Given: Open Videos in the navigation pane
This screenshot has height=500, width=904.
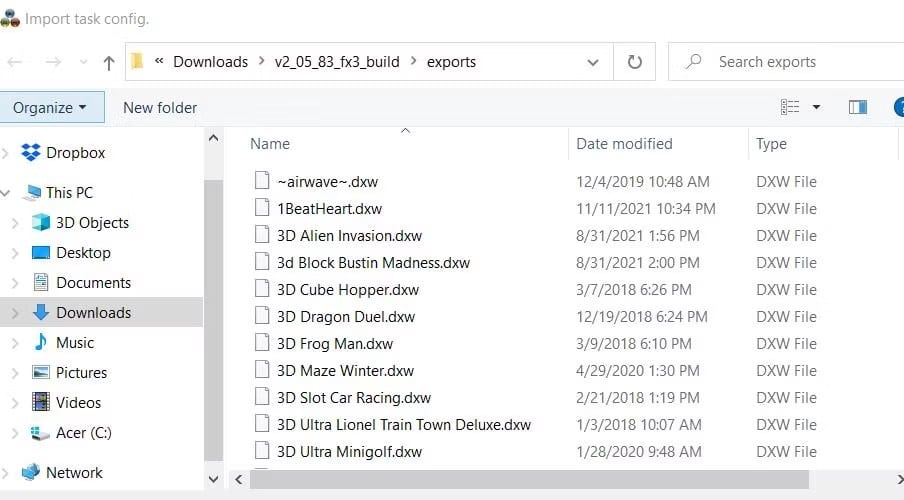Looking at the screenshot, I should [78, 403].
